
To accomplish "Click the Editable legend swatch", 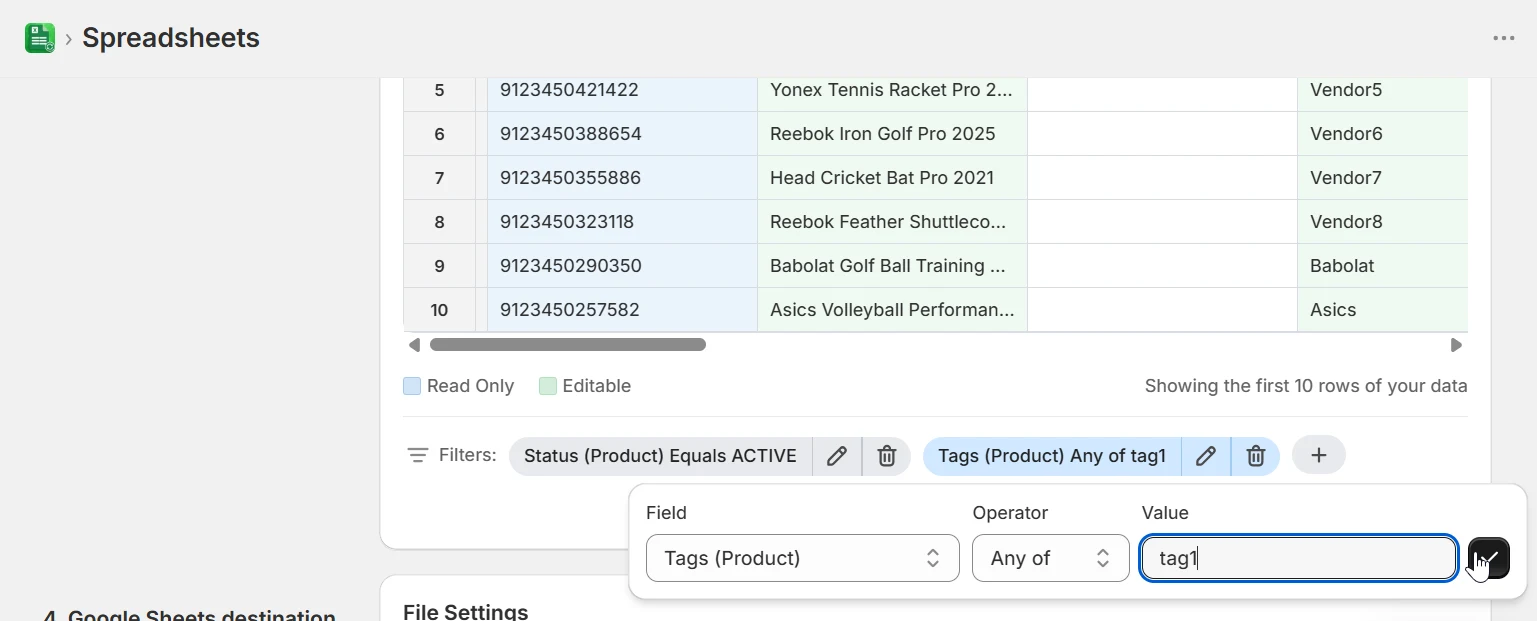I will [x=547, y=386].
